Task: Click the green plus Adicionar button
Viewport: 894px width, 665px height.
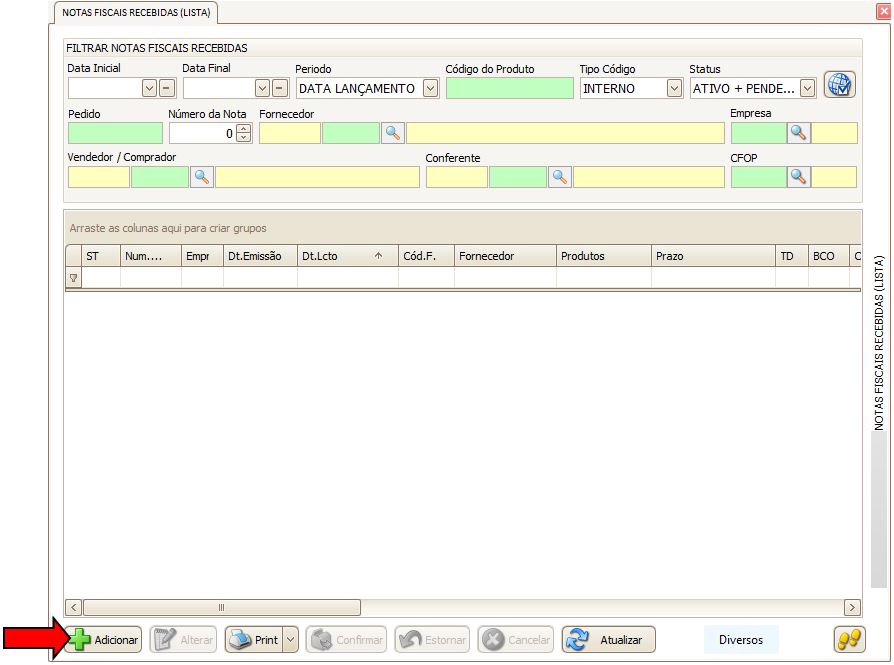Action: (104, 640)
